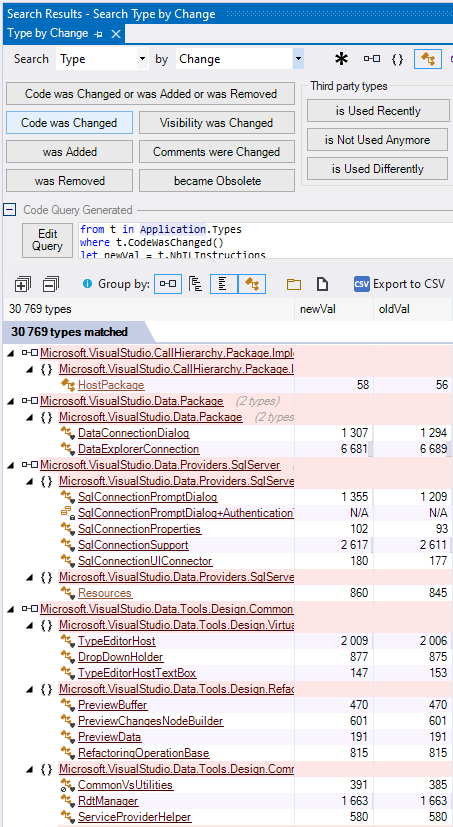
Task: Click the file grouping icon
Action: pyautogui.click(x=322, y=284)
